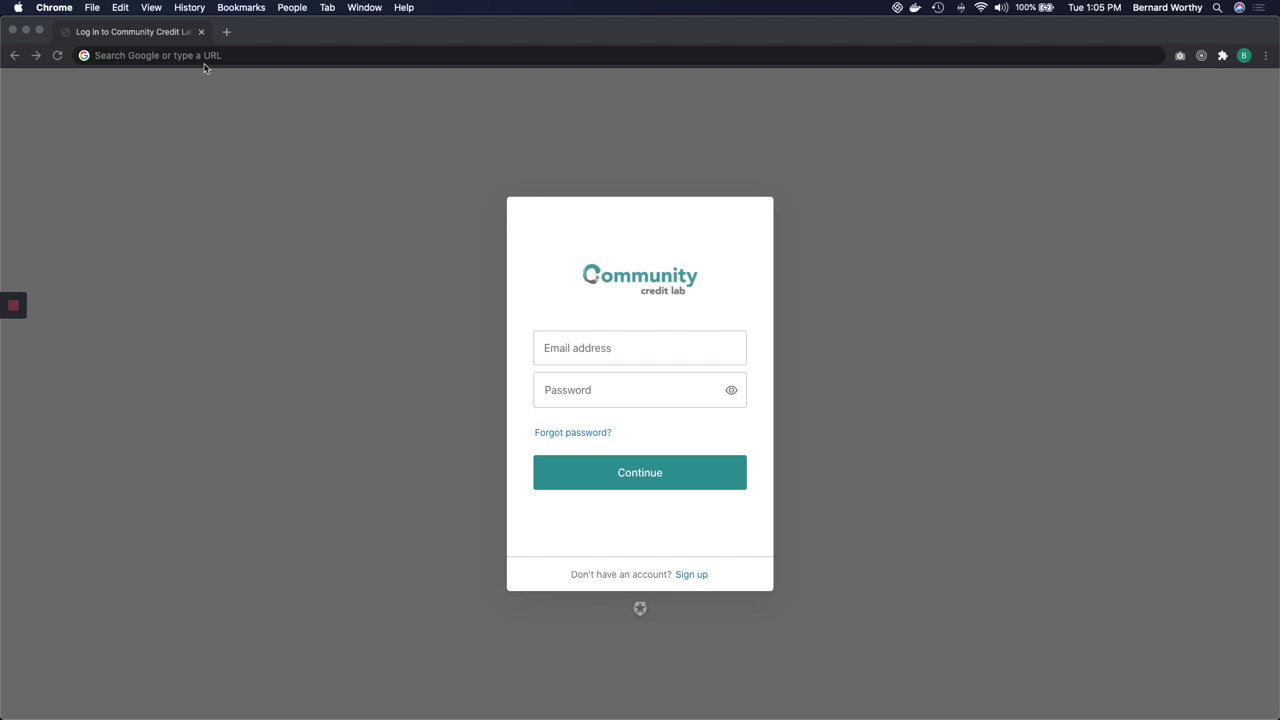Open the Help menu
This screenshot has width=1280, height=720.
[404, 8]
